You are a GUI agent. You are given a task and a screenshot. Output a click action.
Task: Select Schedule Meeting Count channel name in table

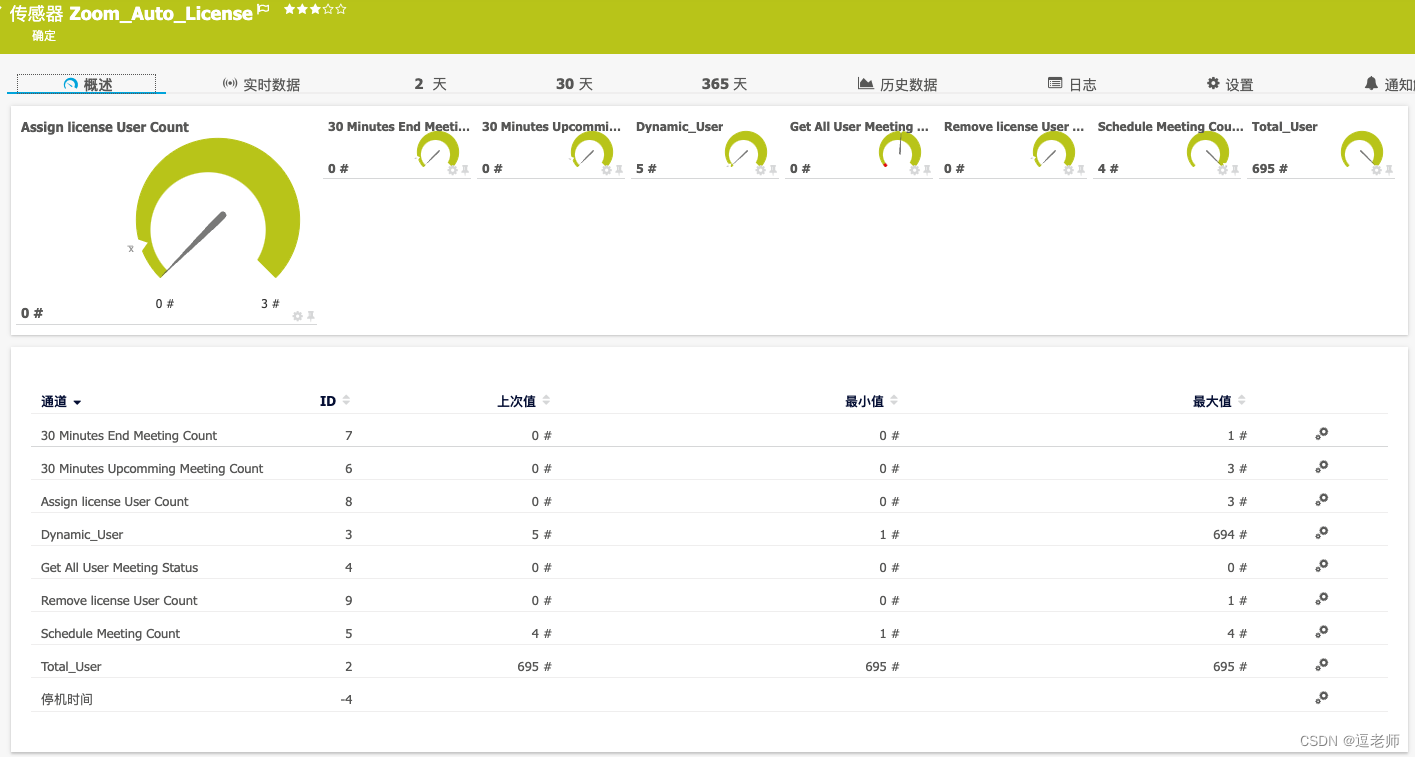tap(110, 634)
